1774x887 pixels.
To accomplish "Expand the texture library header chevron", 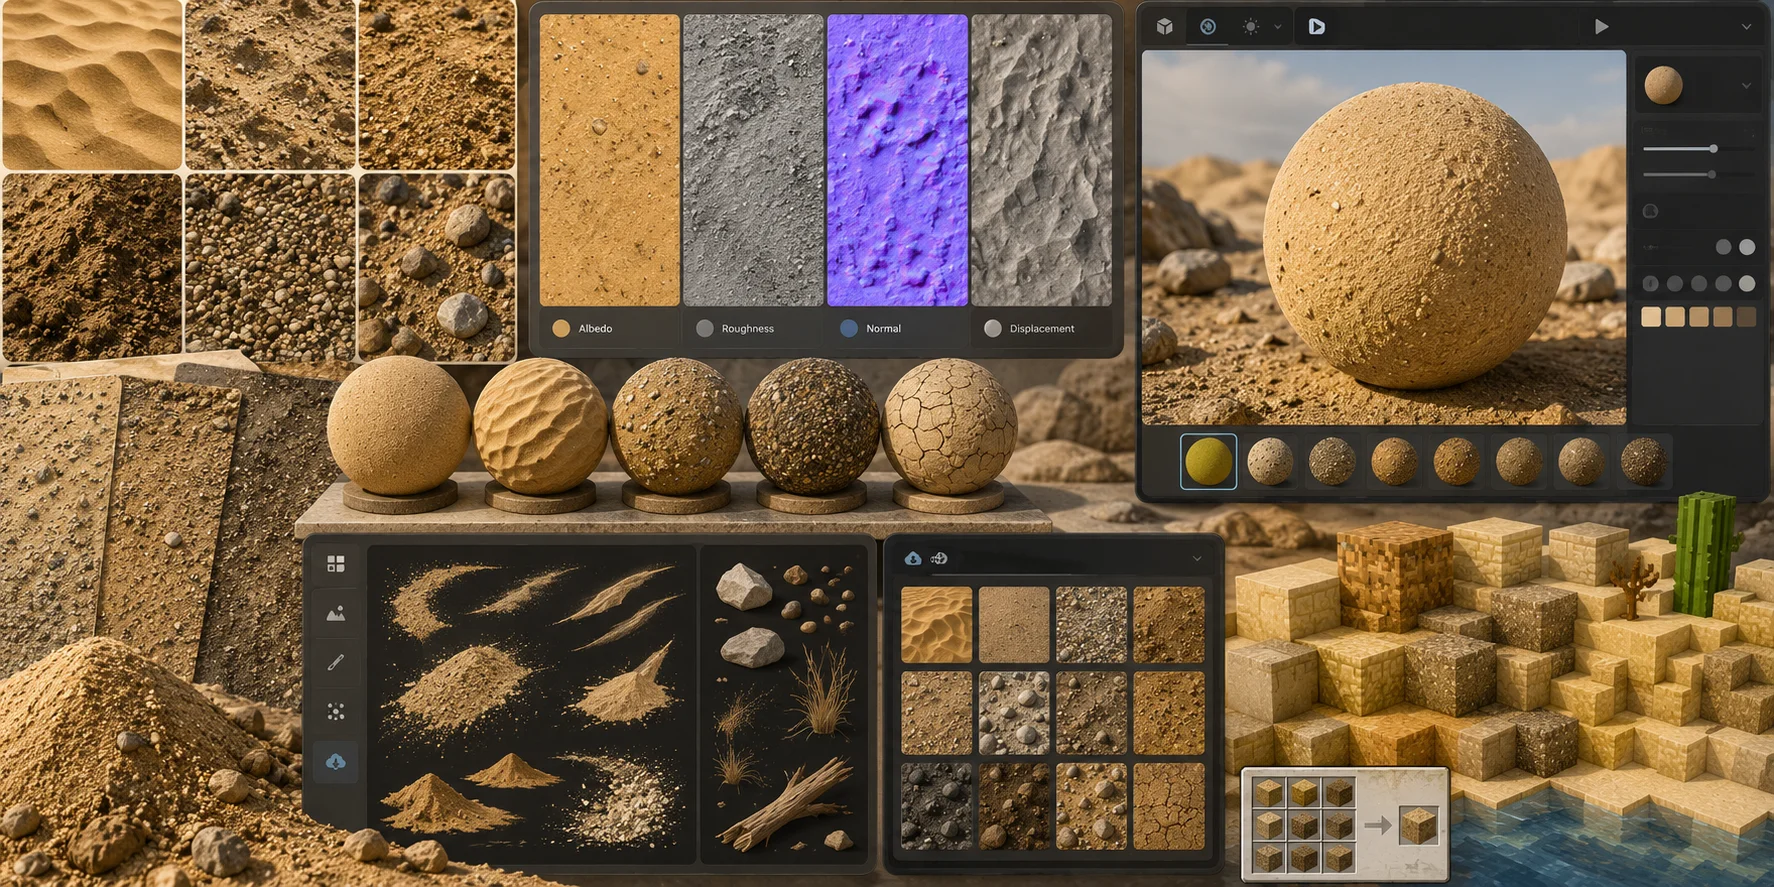I will 1197,558.
